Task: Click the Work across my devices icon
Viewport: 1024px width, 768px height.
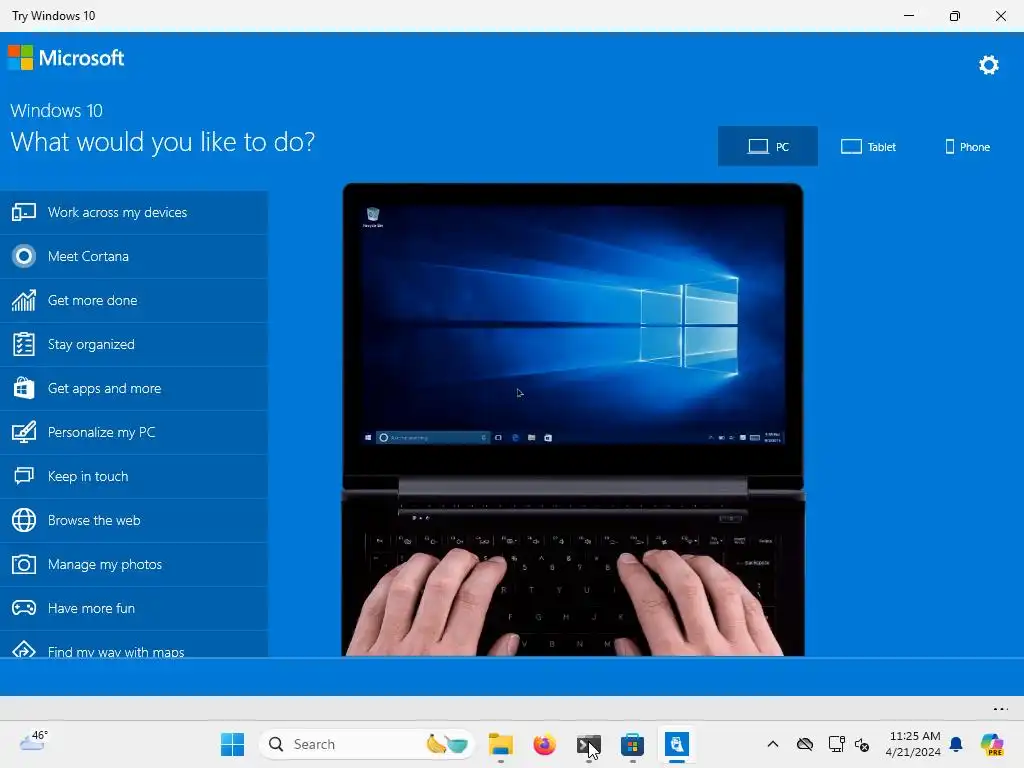Action: (x=24, y=212)
